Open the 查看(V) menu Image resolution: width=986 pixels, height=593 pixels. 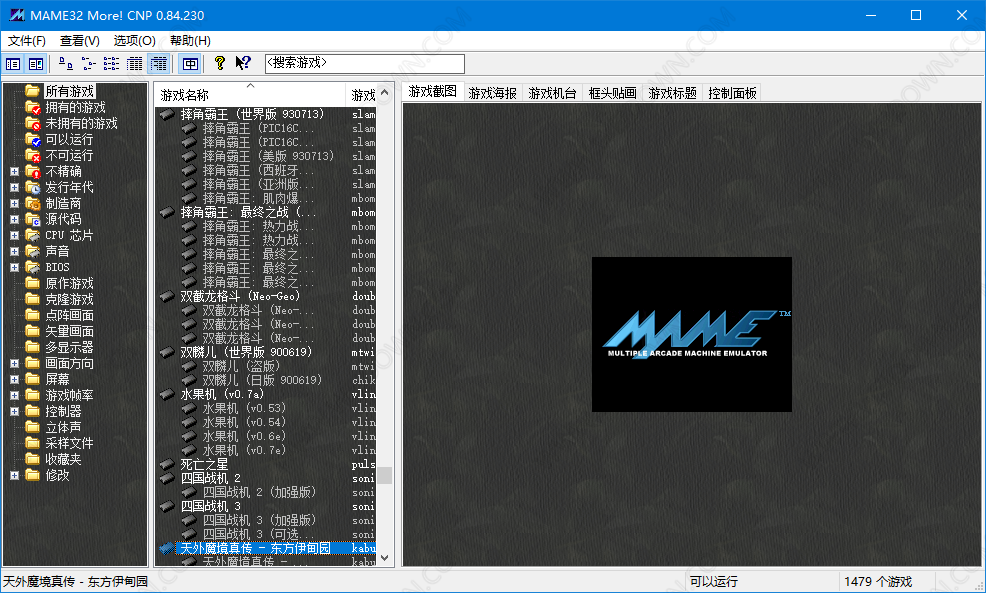tap(80, 41)
